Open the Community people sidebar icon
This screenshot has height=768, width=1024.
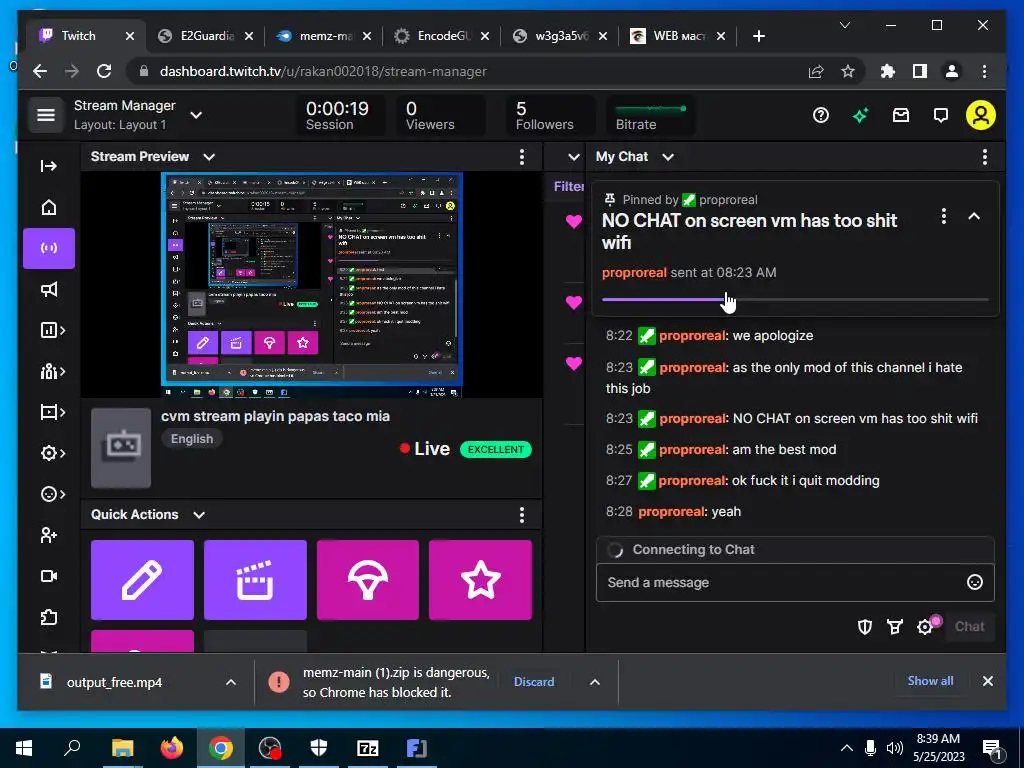pos(52,372)
